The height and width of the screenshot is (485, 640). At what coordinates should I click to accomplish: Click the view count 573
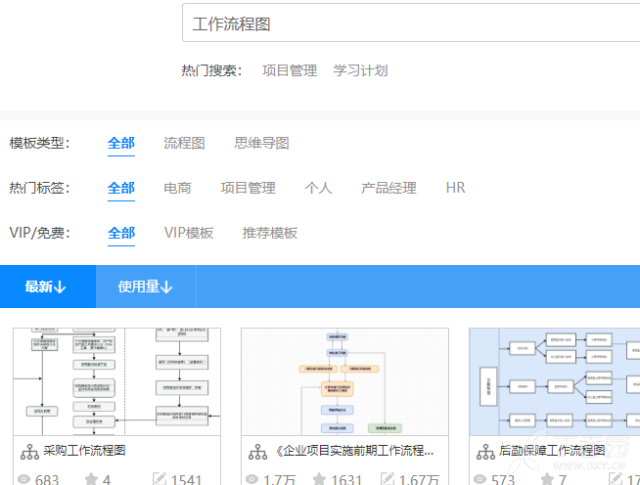[503, 479]
